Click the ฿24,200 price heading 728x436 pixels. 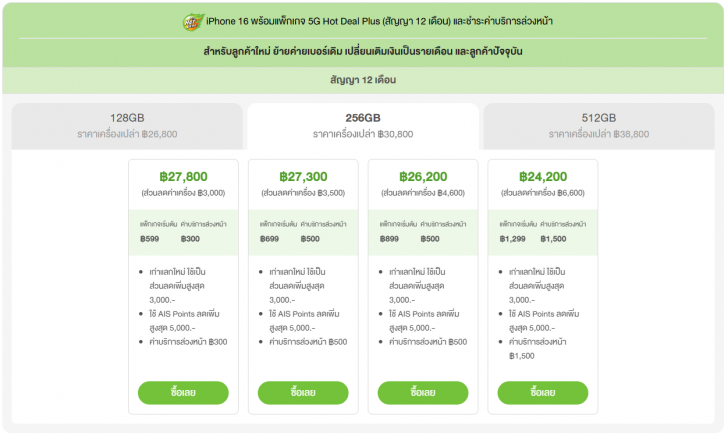543,176
